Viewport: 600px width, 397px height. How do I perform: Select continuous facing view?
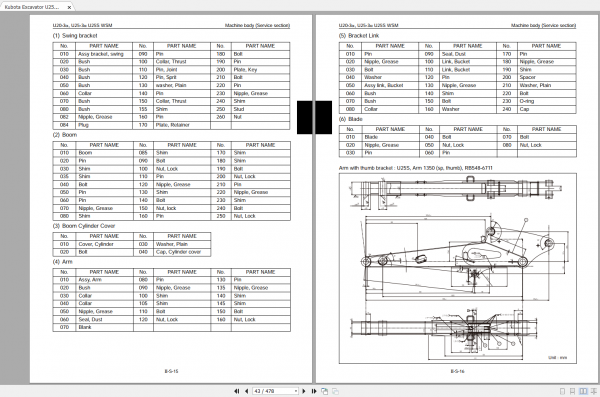click(594, 391)
